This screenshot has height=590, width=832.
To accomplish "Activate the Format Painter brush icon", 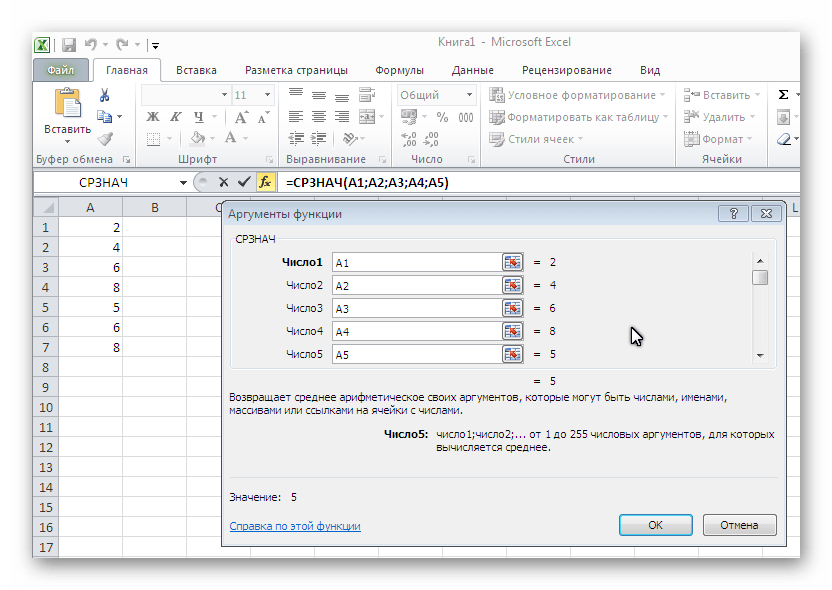I will click(x=104, y=139).
